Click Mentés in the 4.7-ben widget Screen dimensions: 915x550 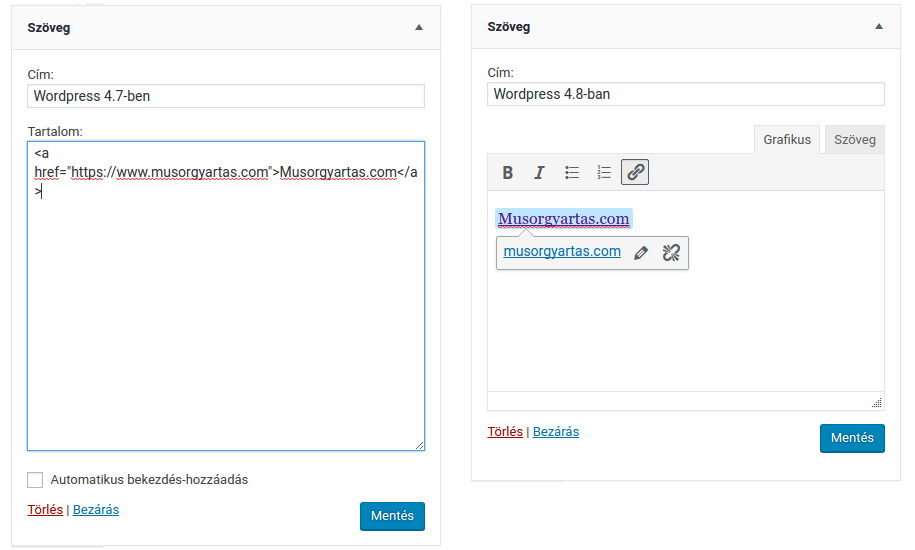point(392,516)
